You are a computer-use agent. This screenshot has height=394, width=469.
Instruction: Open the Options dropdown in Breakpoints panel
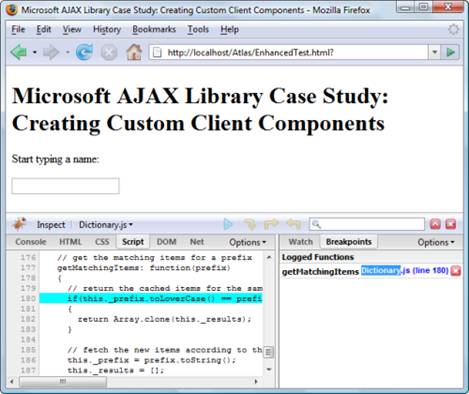click(436, 242)
